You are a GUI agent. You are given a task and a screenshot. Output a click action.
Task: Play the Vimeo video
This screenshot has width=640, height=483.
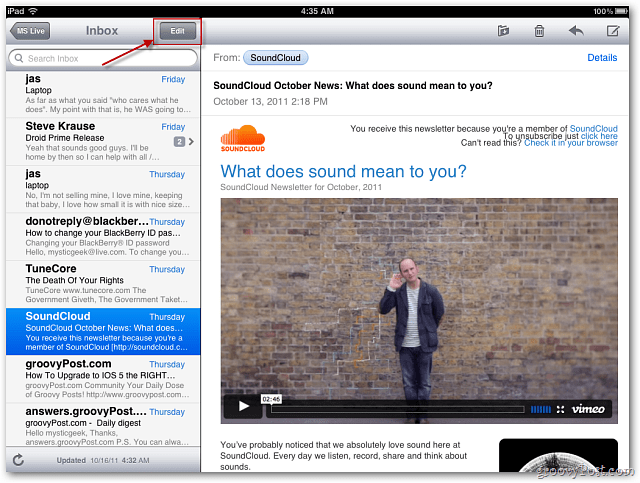pyautogui.click(x=244, y=406)
